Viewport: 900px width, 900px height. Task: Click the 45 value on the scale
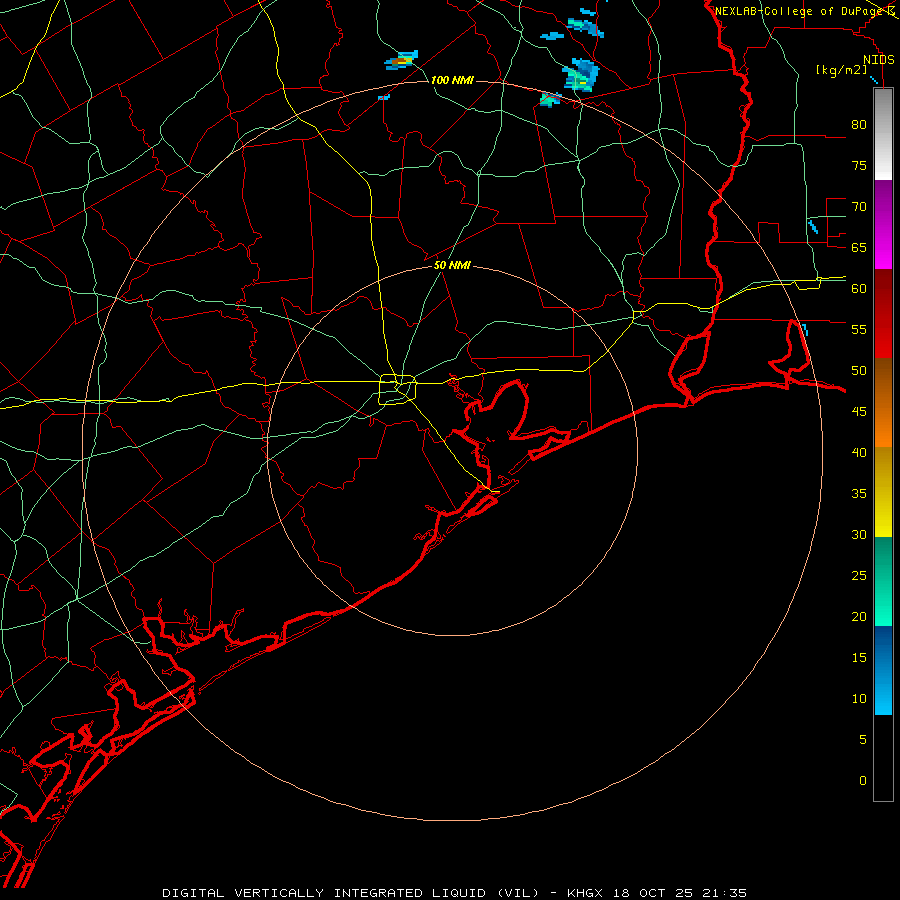(x=859, y=412)
